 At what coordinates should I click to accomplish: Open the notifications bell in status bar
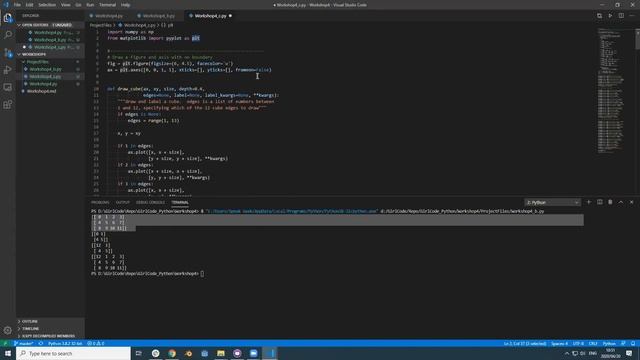pyautogui.click(x=633, y=344)
